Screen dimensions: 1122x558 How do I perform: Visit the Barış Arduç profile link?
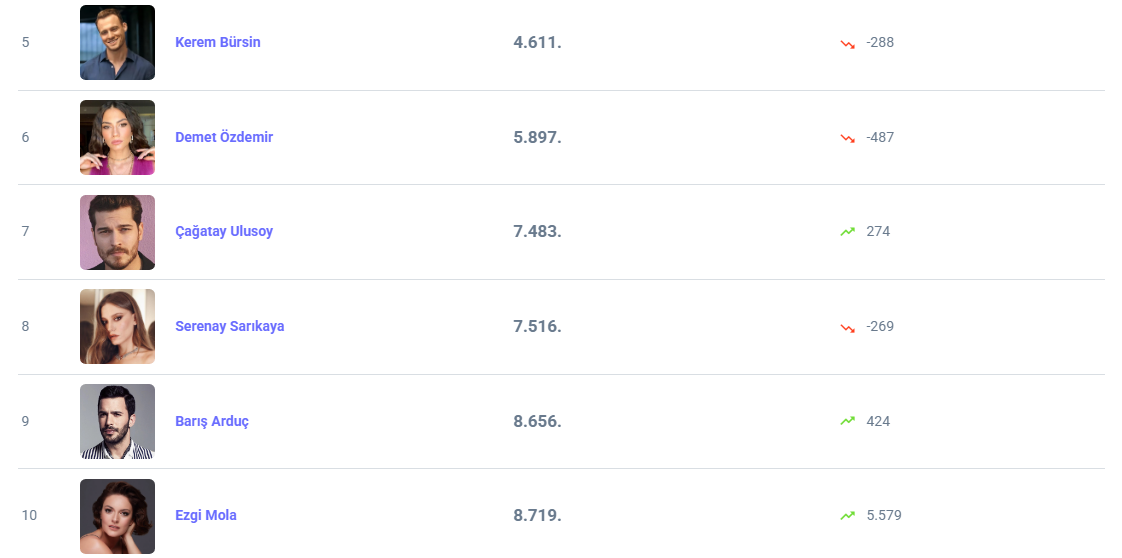[x=211, y=421]
